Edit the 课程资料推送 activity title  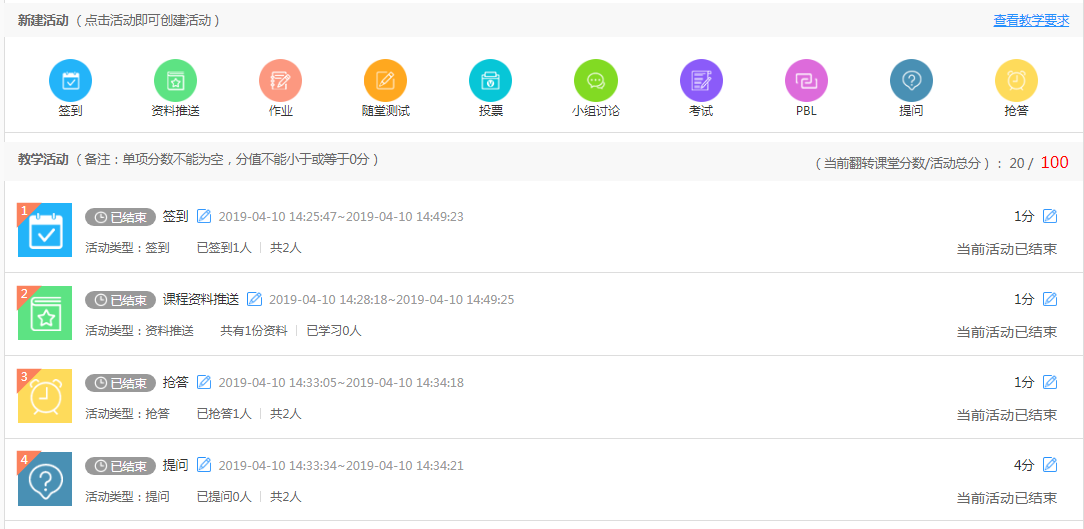coord(255,299)
